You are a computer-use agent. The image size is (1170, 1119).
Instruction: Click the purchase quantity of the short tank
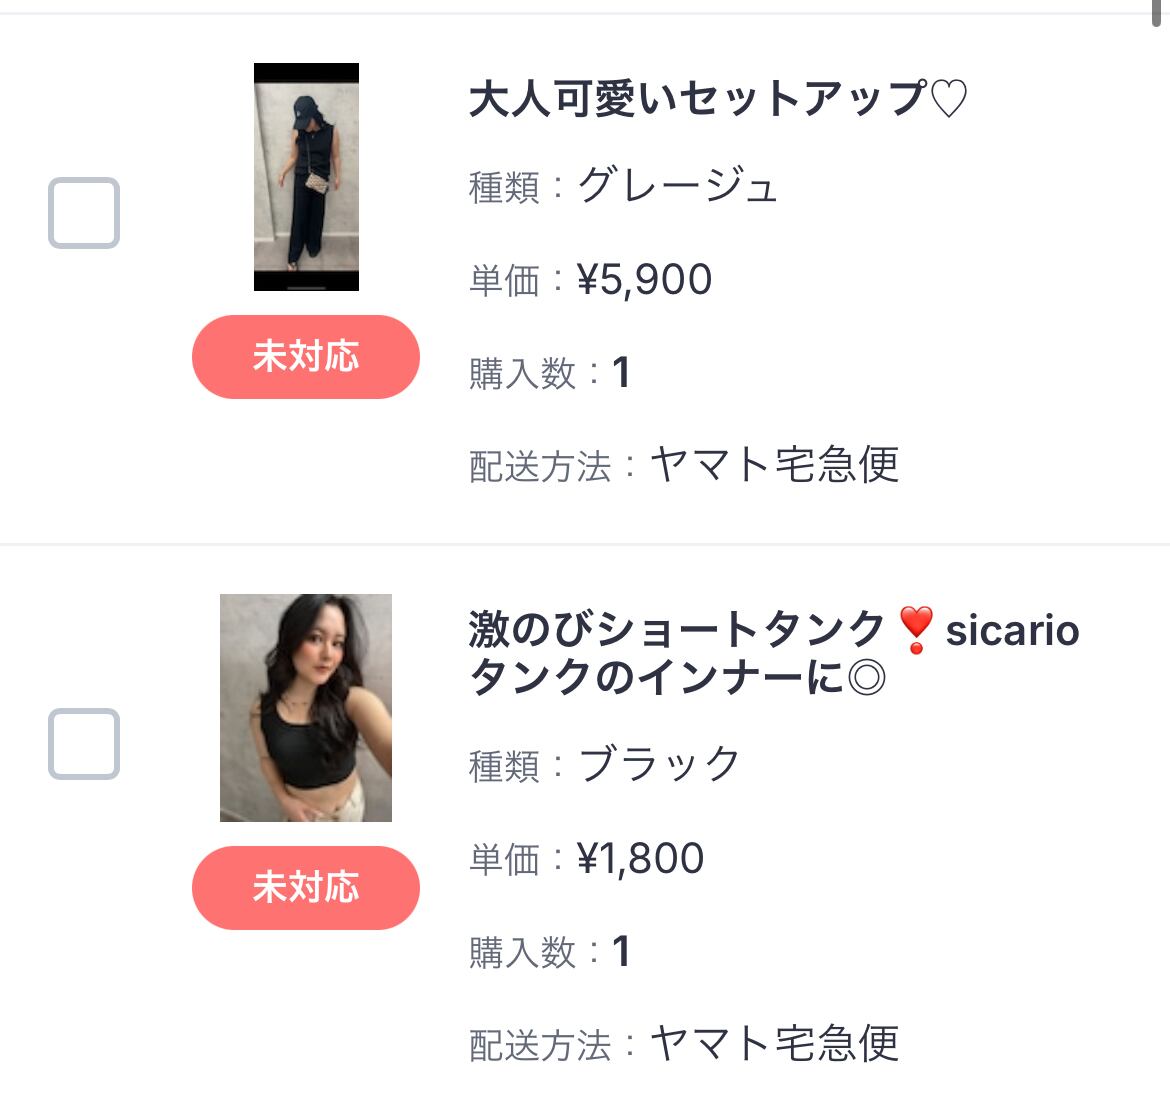(621, 952)
